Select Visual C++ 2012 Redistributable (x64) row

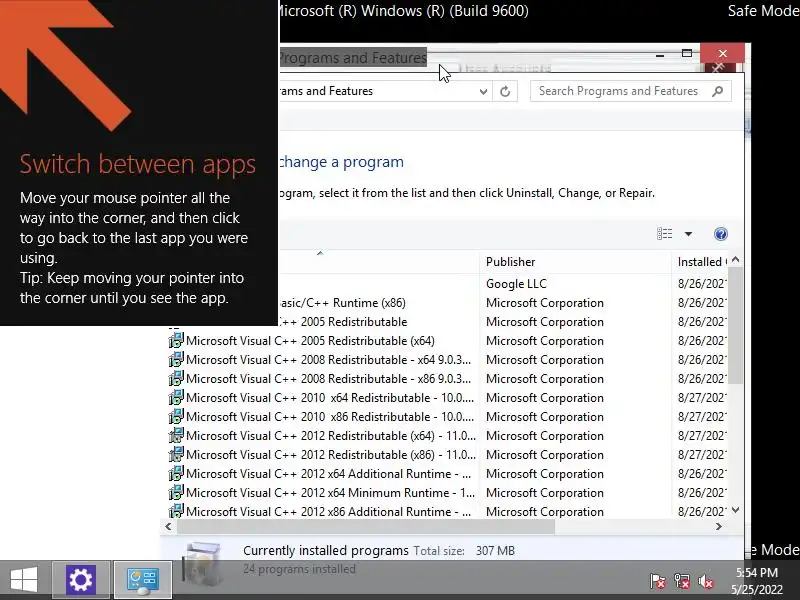320,436
